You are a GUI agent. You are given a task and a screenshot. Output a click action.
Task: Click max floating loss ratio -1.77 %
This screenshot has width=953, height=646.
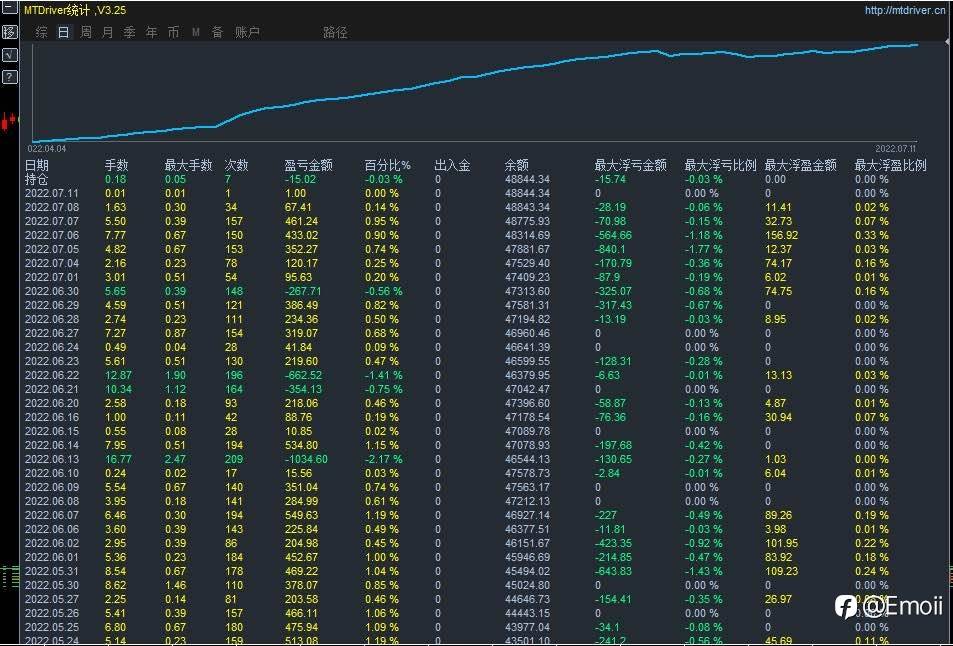(703, 249)
